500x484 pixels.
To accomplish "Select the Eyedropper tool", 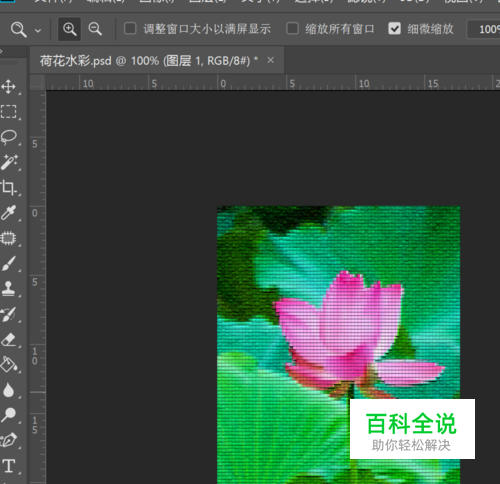I will pos(9,213).
